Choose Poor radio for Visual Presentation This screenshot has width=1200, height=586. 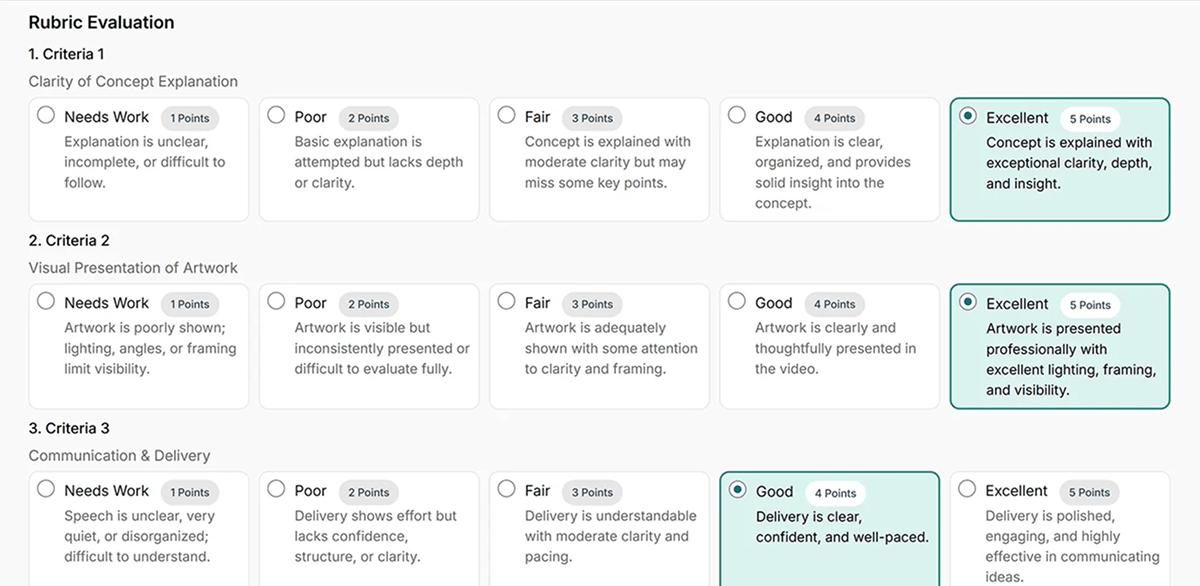(x=276, y=301)
